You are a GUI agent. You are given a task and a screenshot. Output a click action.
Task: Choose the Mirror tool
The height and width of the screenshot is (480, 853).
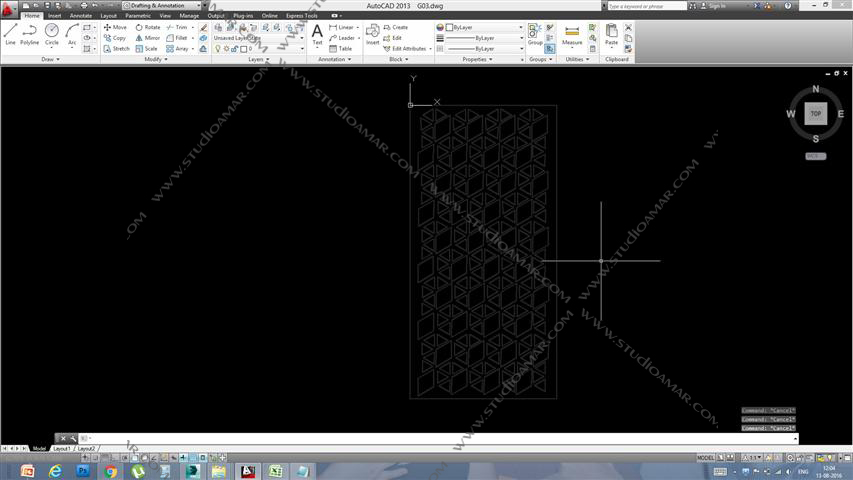click(x=148, y=38)
